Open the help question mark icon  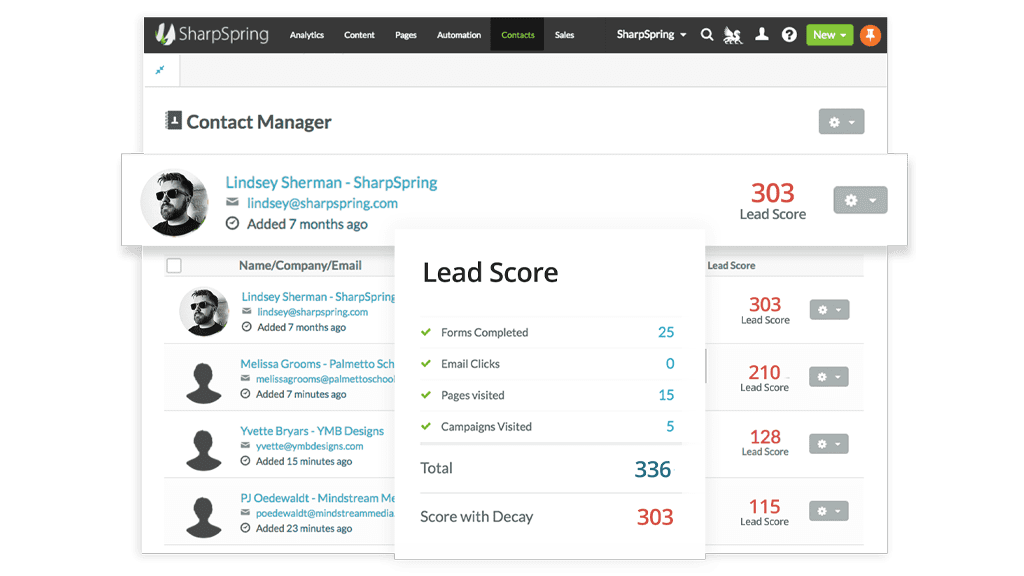pyautogui.click(x=789, y=35)
